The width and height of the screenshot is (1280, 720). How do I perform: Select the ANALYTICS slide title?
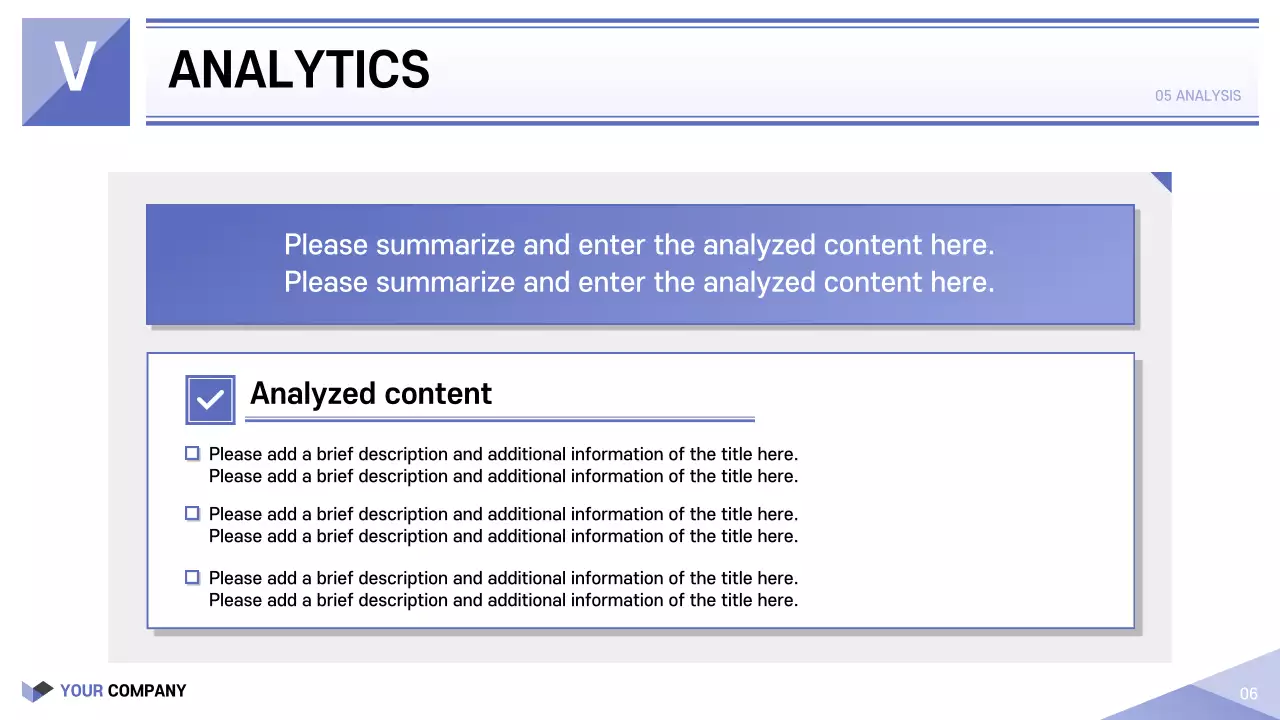point(299,70)
